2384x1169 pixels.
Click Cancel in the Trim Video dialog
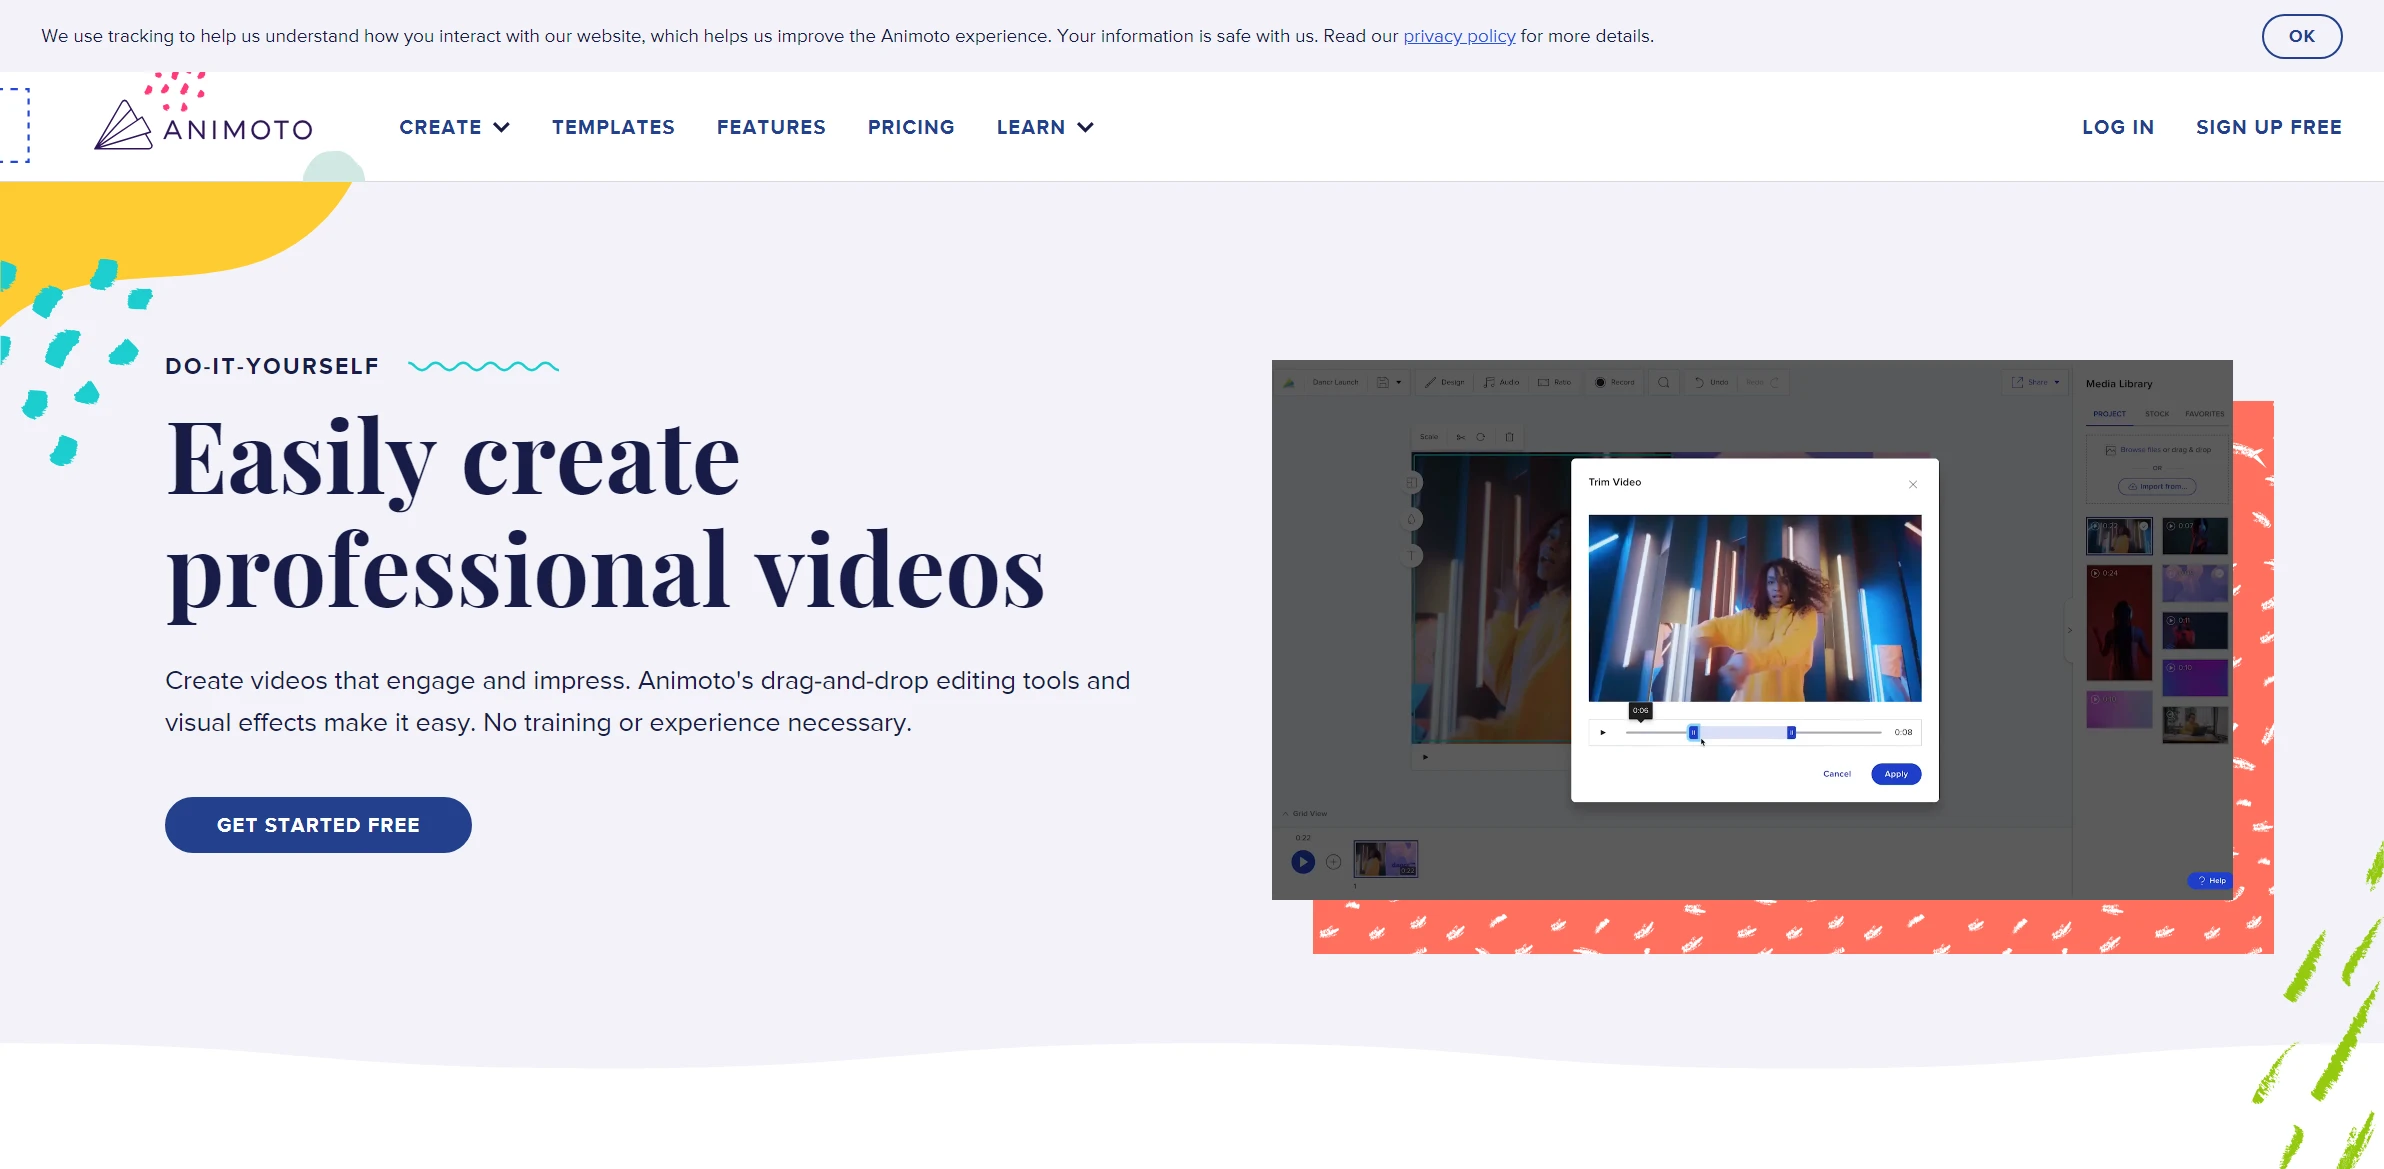click(1837, 774)
